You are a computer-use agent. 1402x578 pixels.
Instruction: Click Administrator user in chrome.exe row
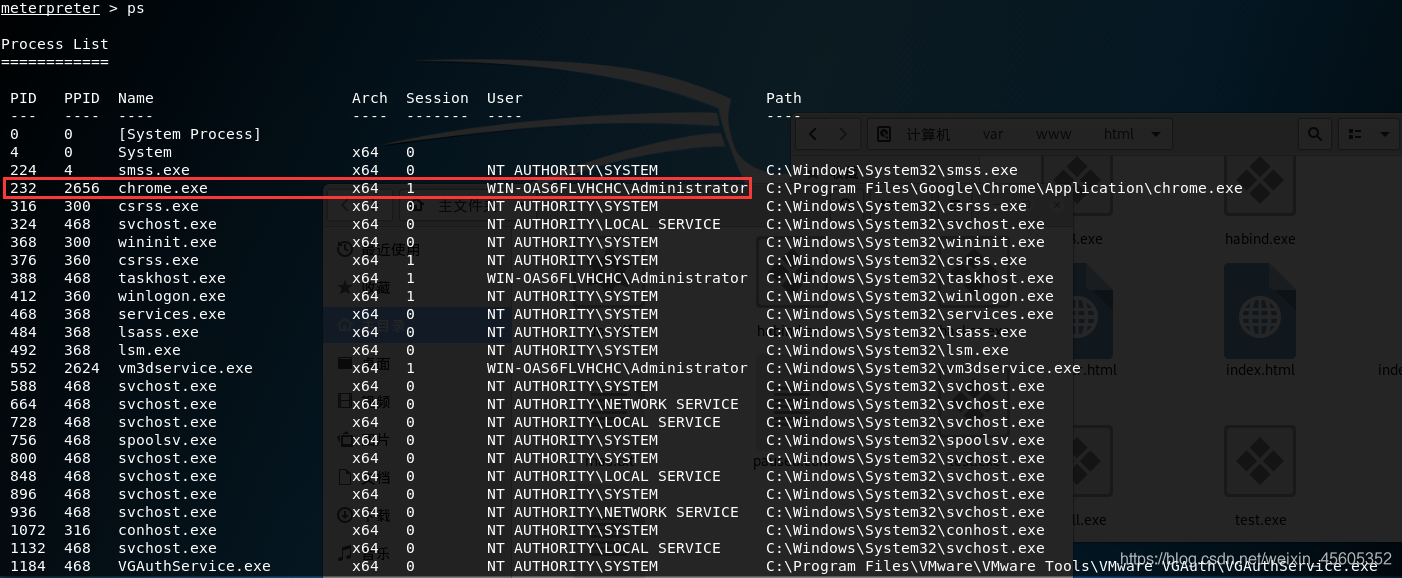[x=617, y=188]
